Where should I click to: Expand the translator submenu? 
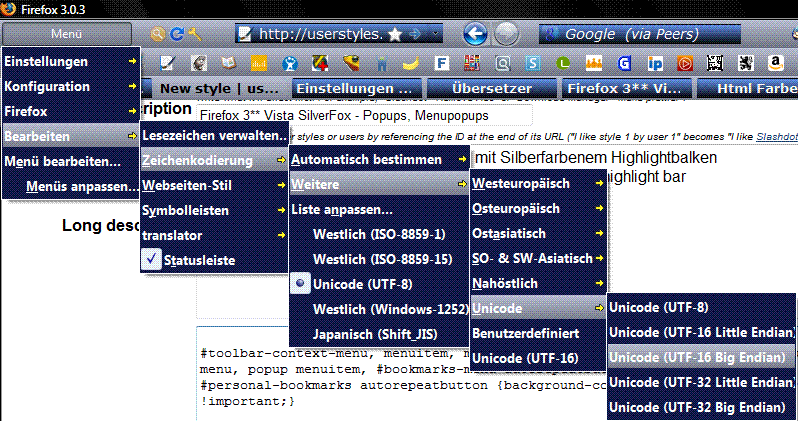214,235
